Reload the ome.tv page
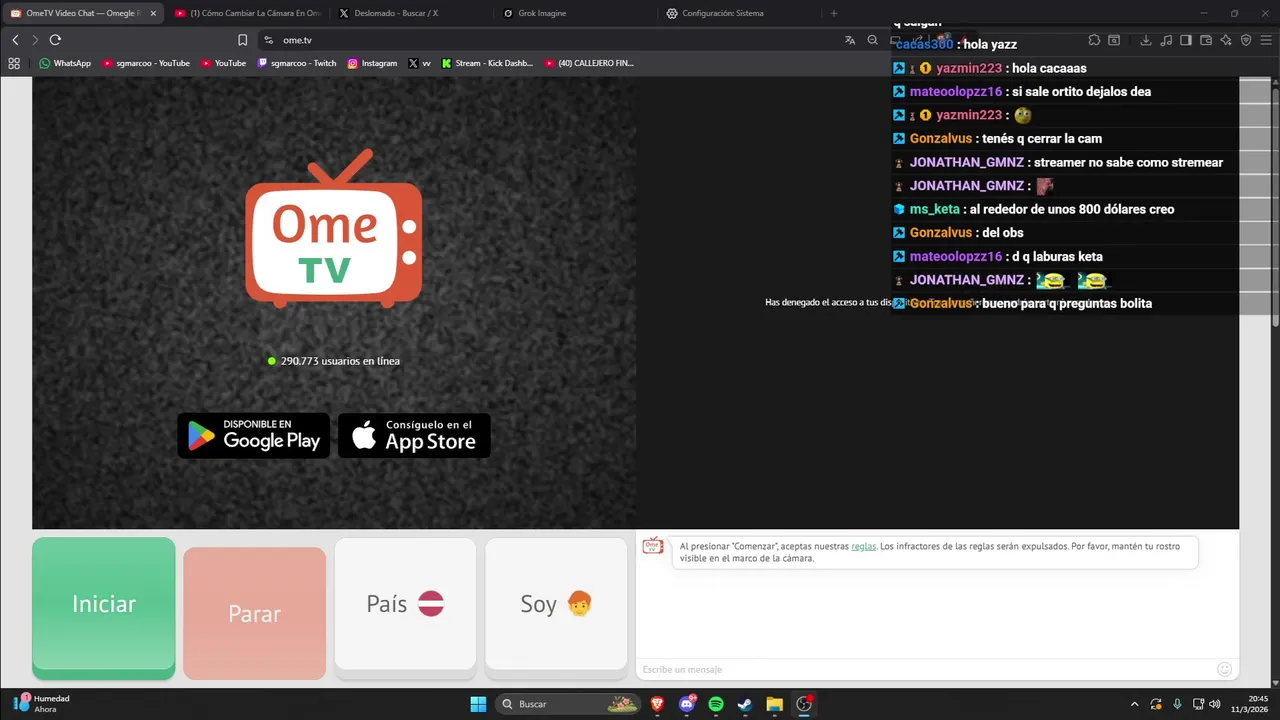1280x720 pixels. coord(55,40)
